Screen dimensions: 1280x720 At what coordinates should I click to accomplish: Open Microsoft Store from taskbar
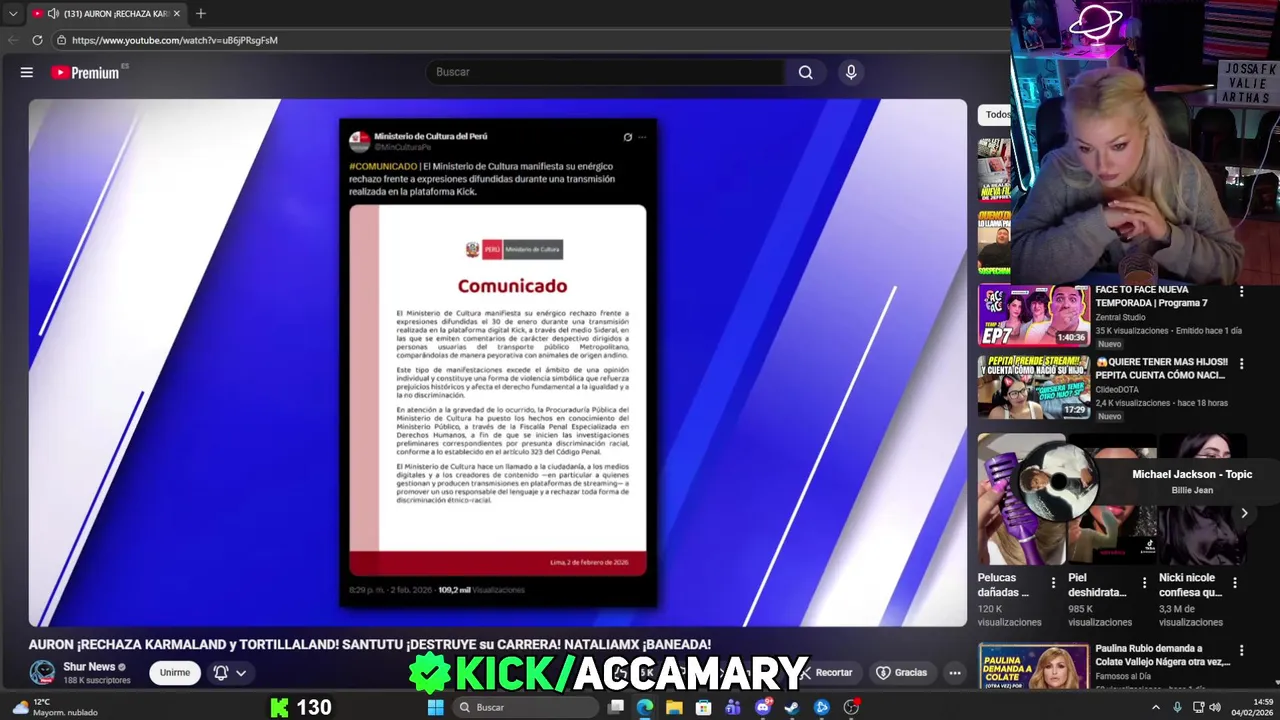[x=704, y=707]
